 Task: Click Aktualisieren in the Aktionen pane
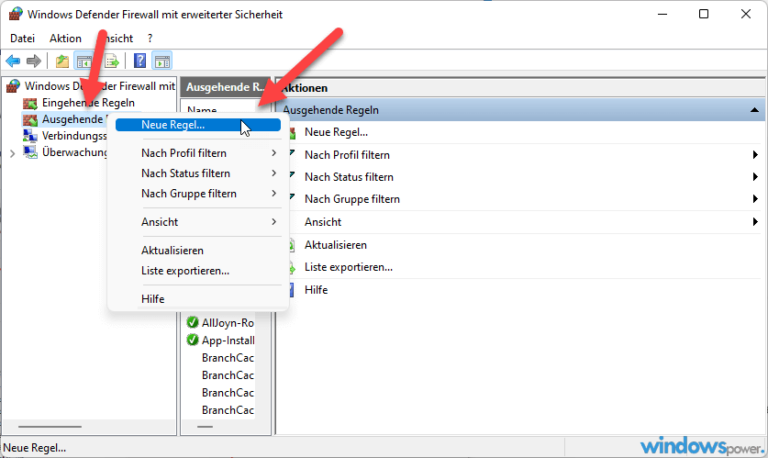tap(336, 245)
